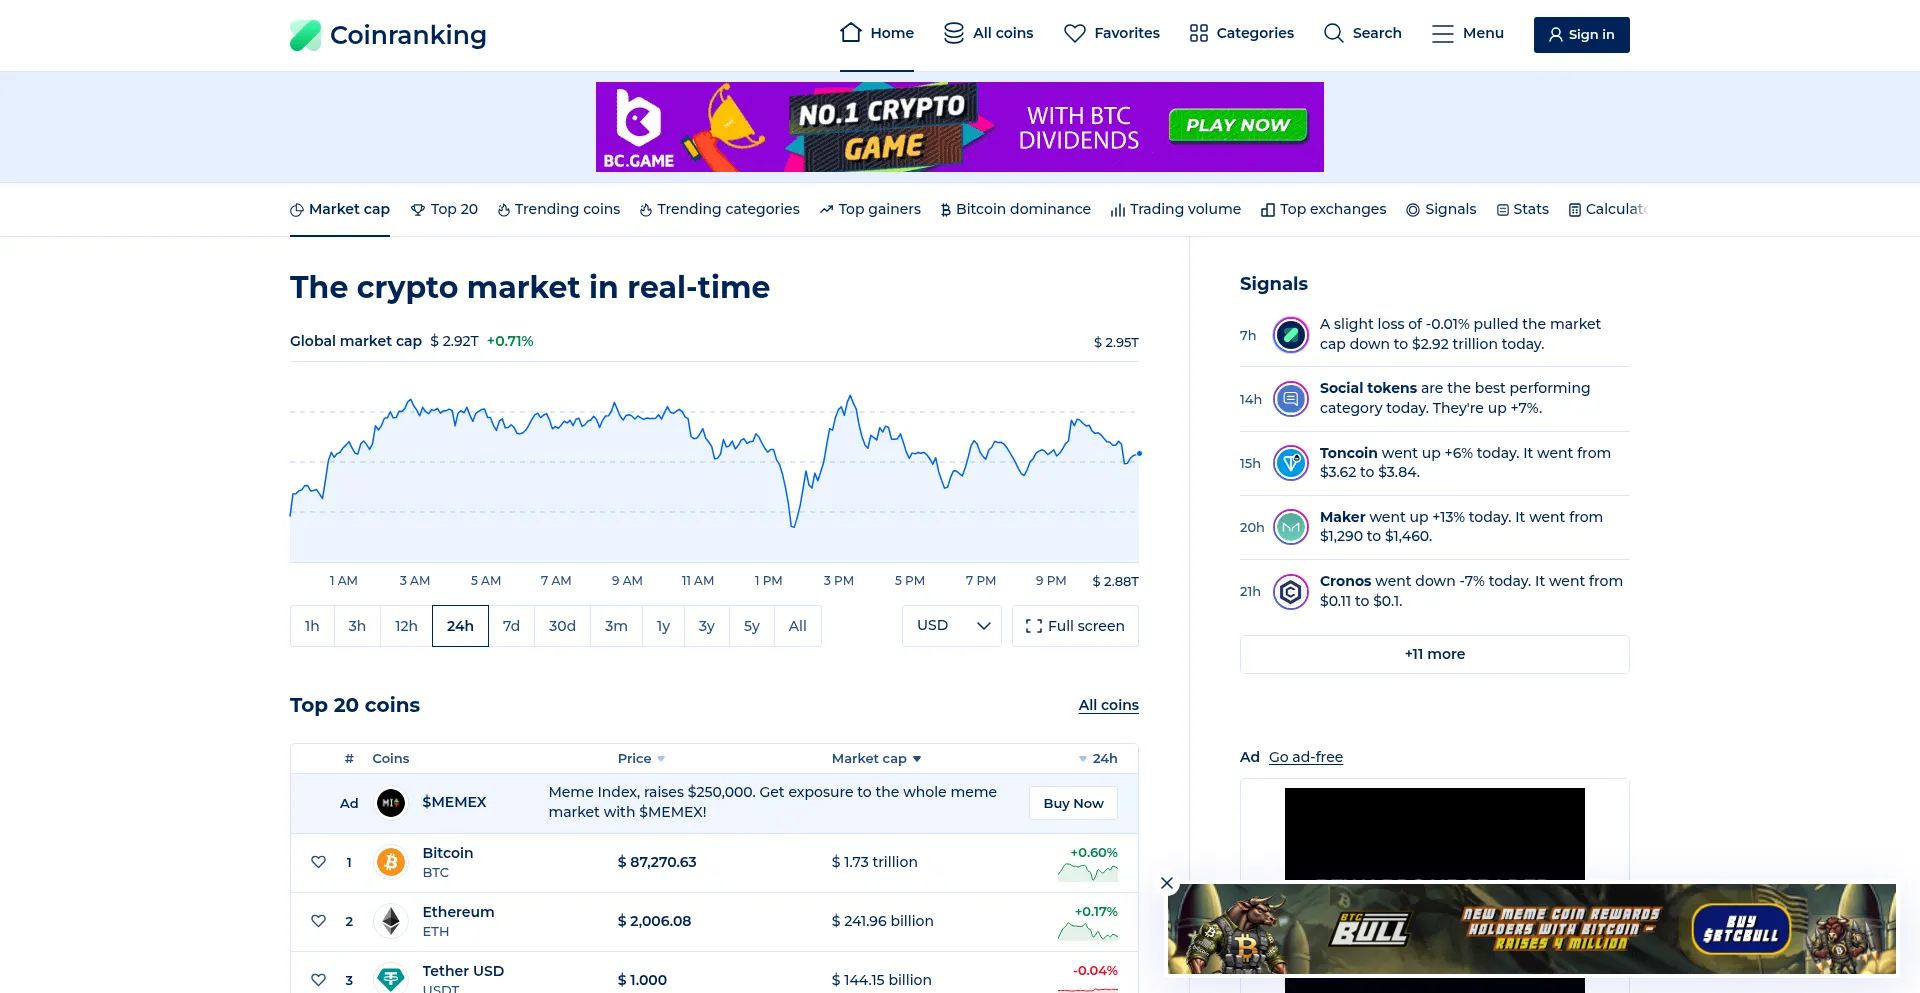Open Favorites using the heart icon
Viewport: 1920px width, 993px height.
(1075, 33)
